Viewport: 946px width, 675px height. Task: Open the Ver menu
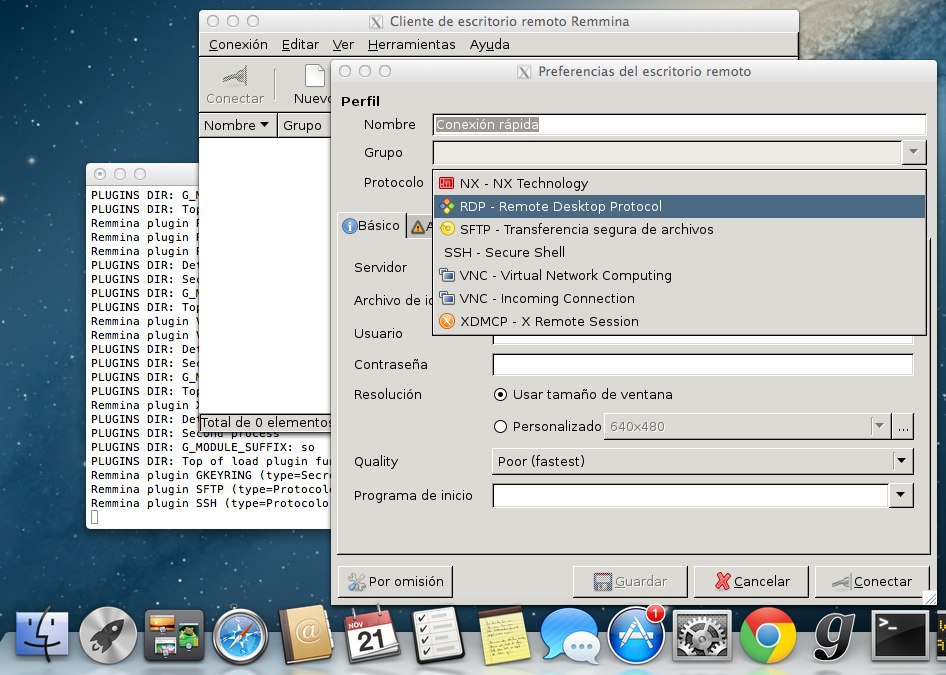pyautogui.click(x=343, y=45)
